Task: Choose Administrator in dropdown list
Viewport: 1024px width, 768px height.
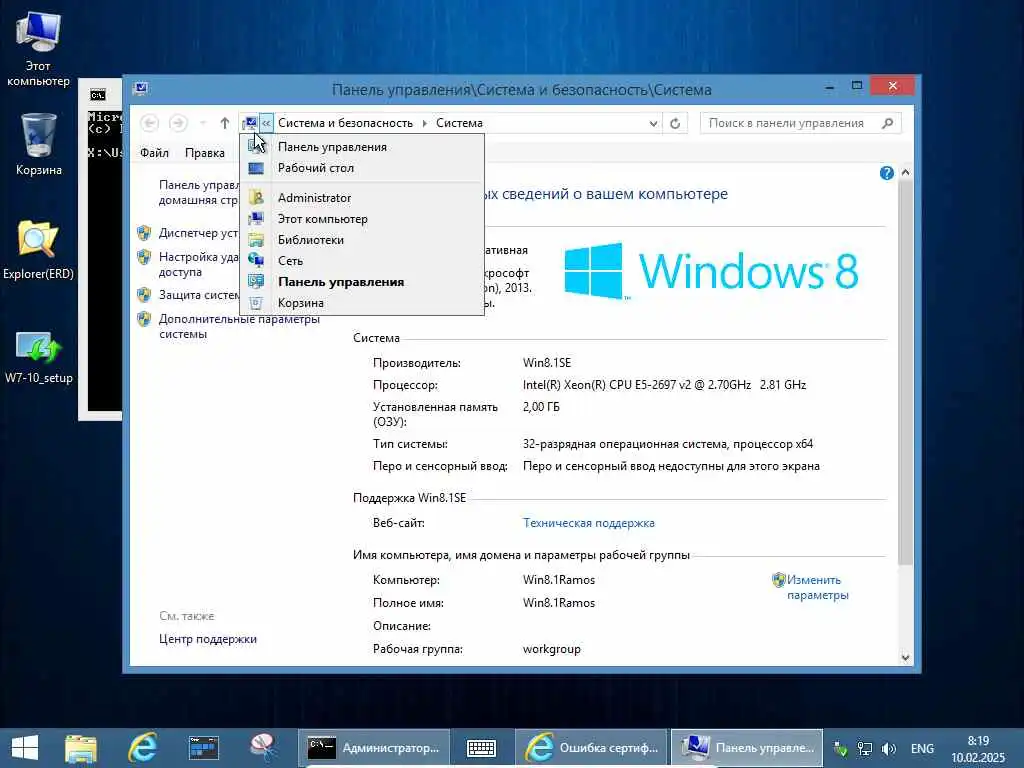Action: (362, 198)
